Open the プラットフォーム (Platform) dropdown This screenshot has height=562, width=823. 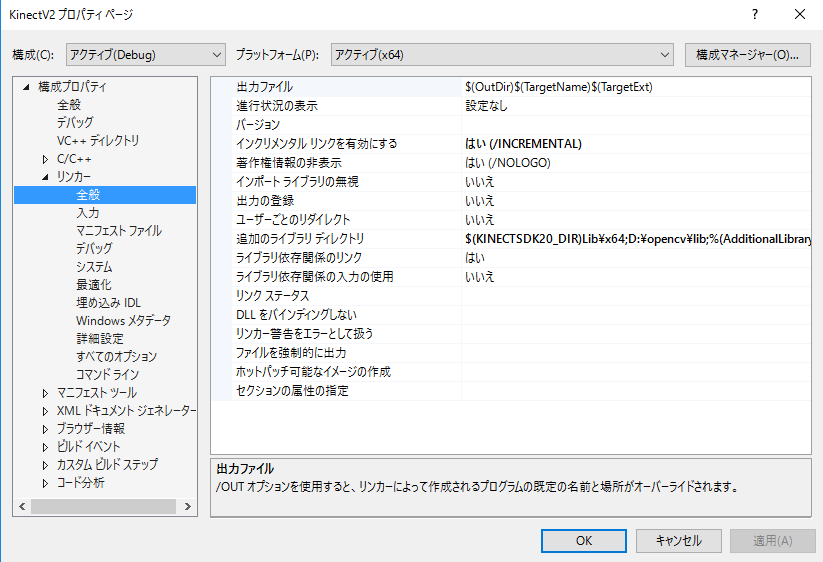[502, 54]
